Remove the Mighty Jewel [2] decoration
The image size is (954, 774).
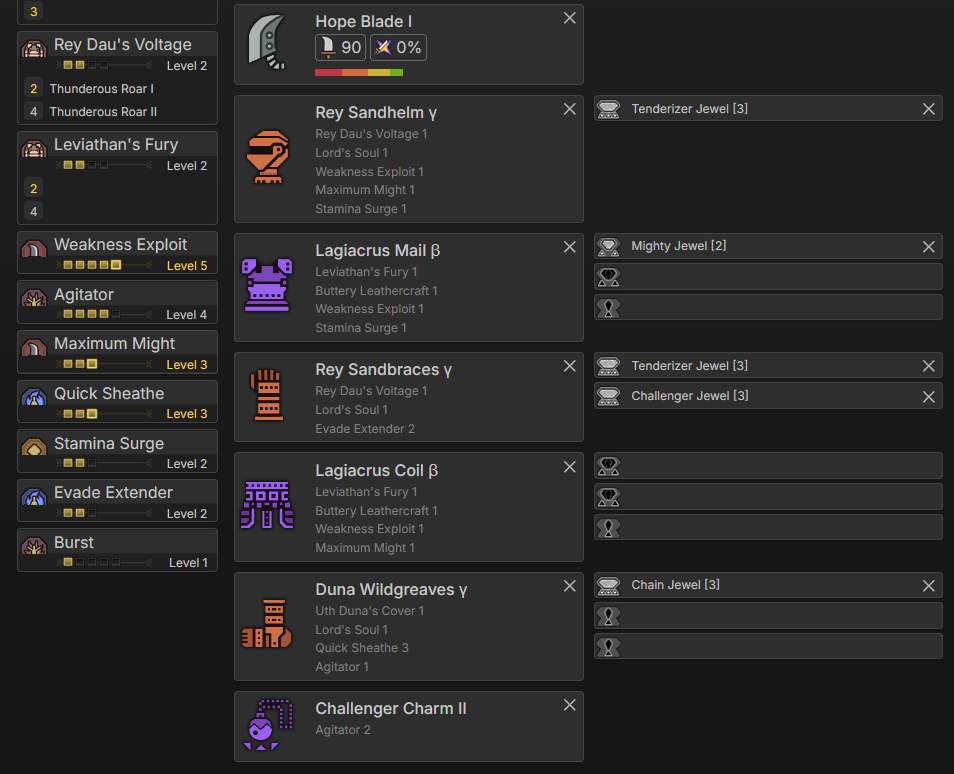pyautogui.click(x=928, y=247)
